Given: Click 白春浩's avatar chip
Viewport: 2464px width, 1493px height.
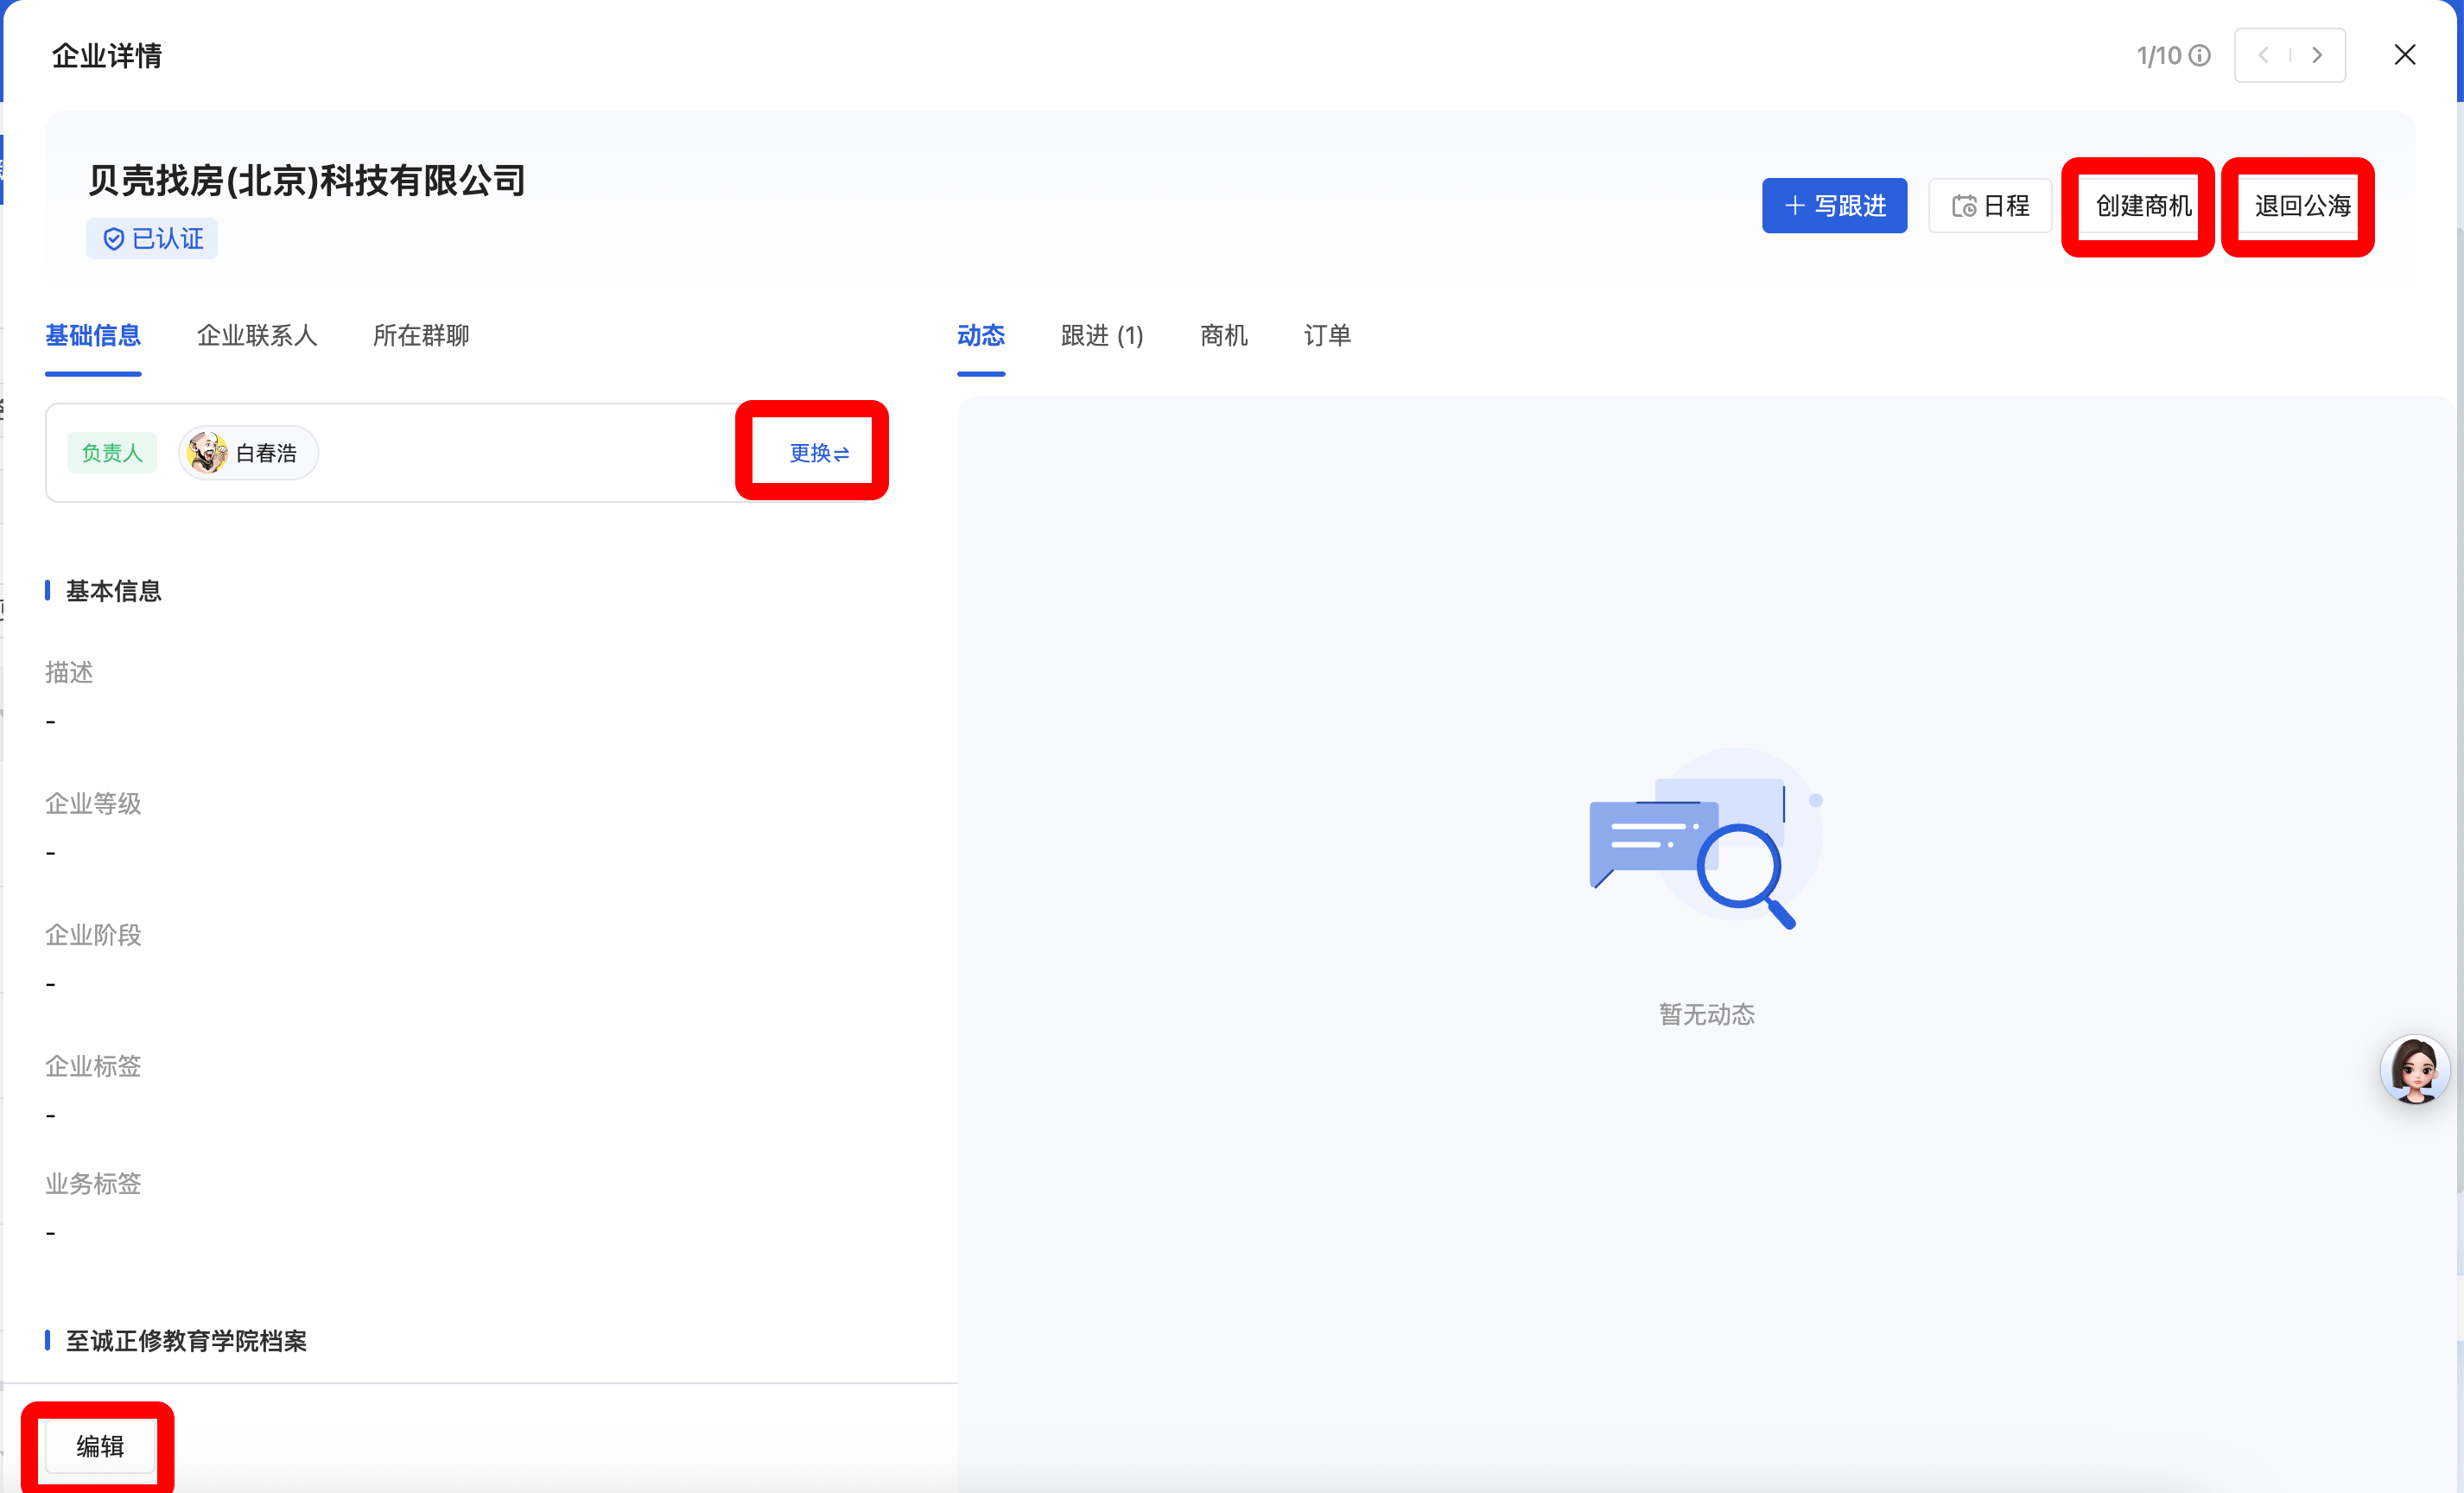Looking at the screenshot, I should tap(248, 453).
